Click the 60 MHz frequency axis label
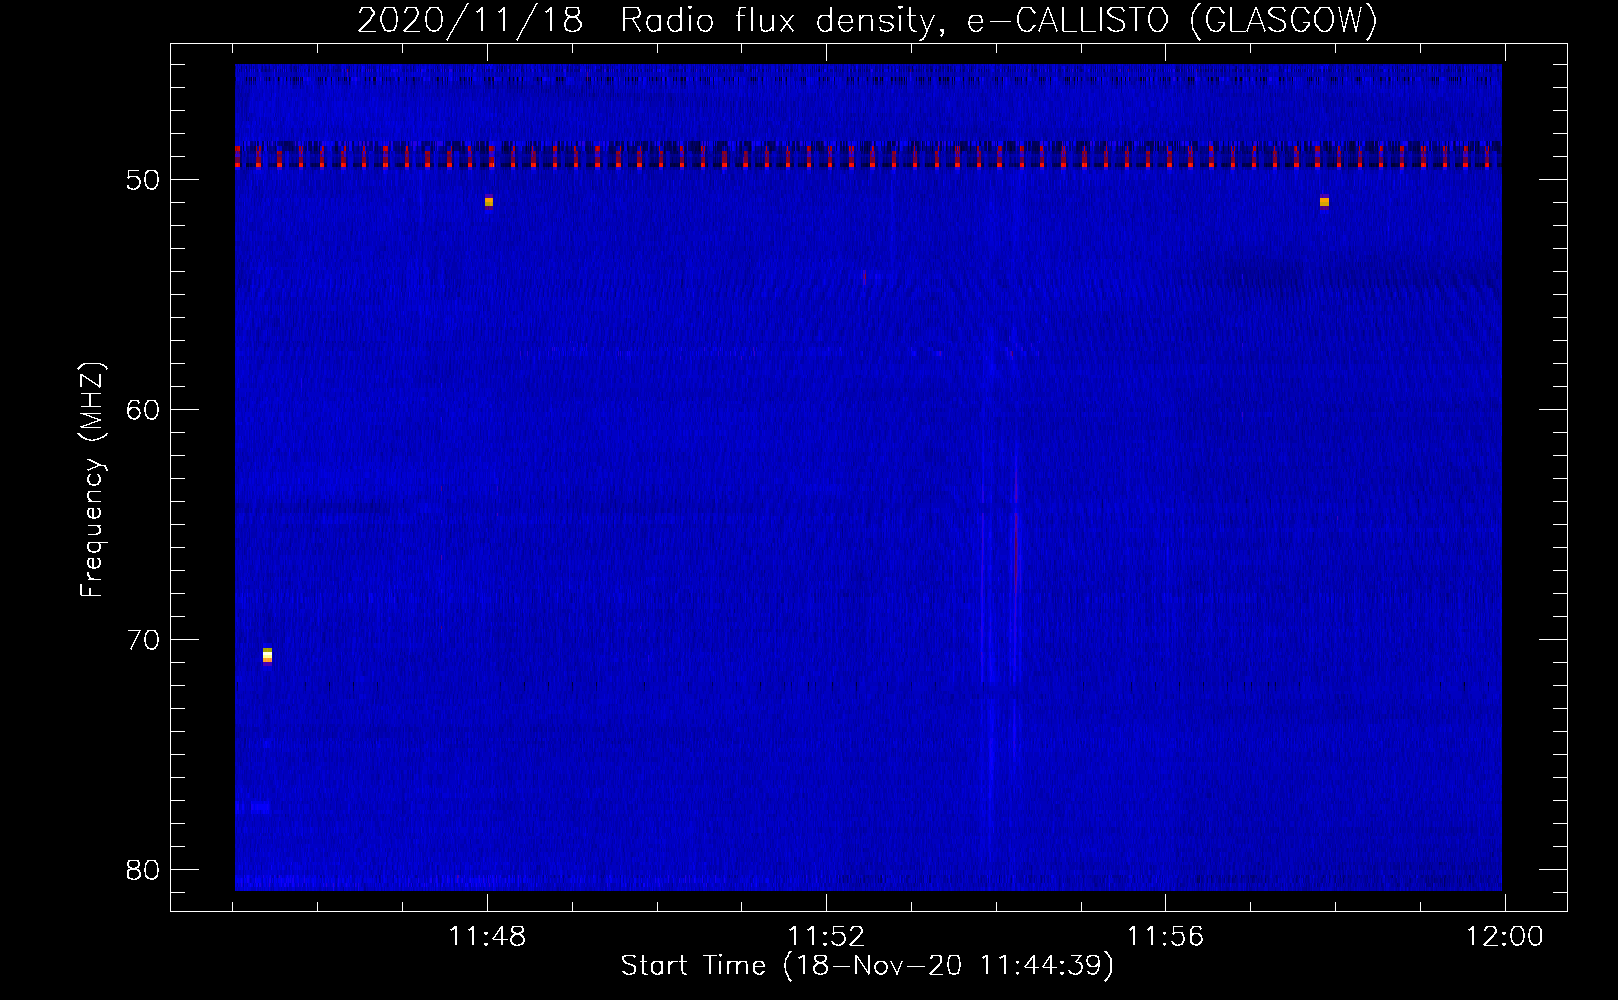The image size is (1618, 1000). [143, 410]
